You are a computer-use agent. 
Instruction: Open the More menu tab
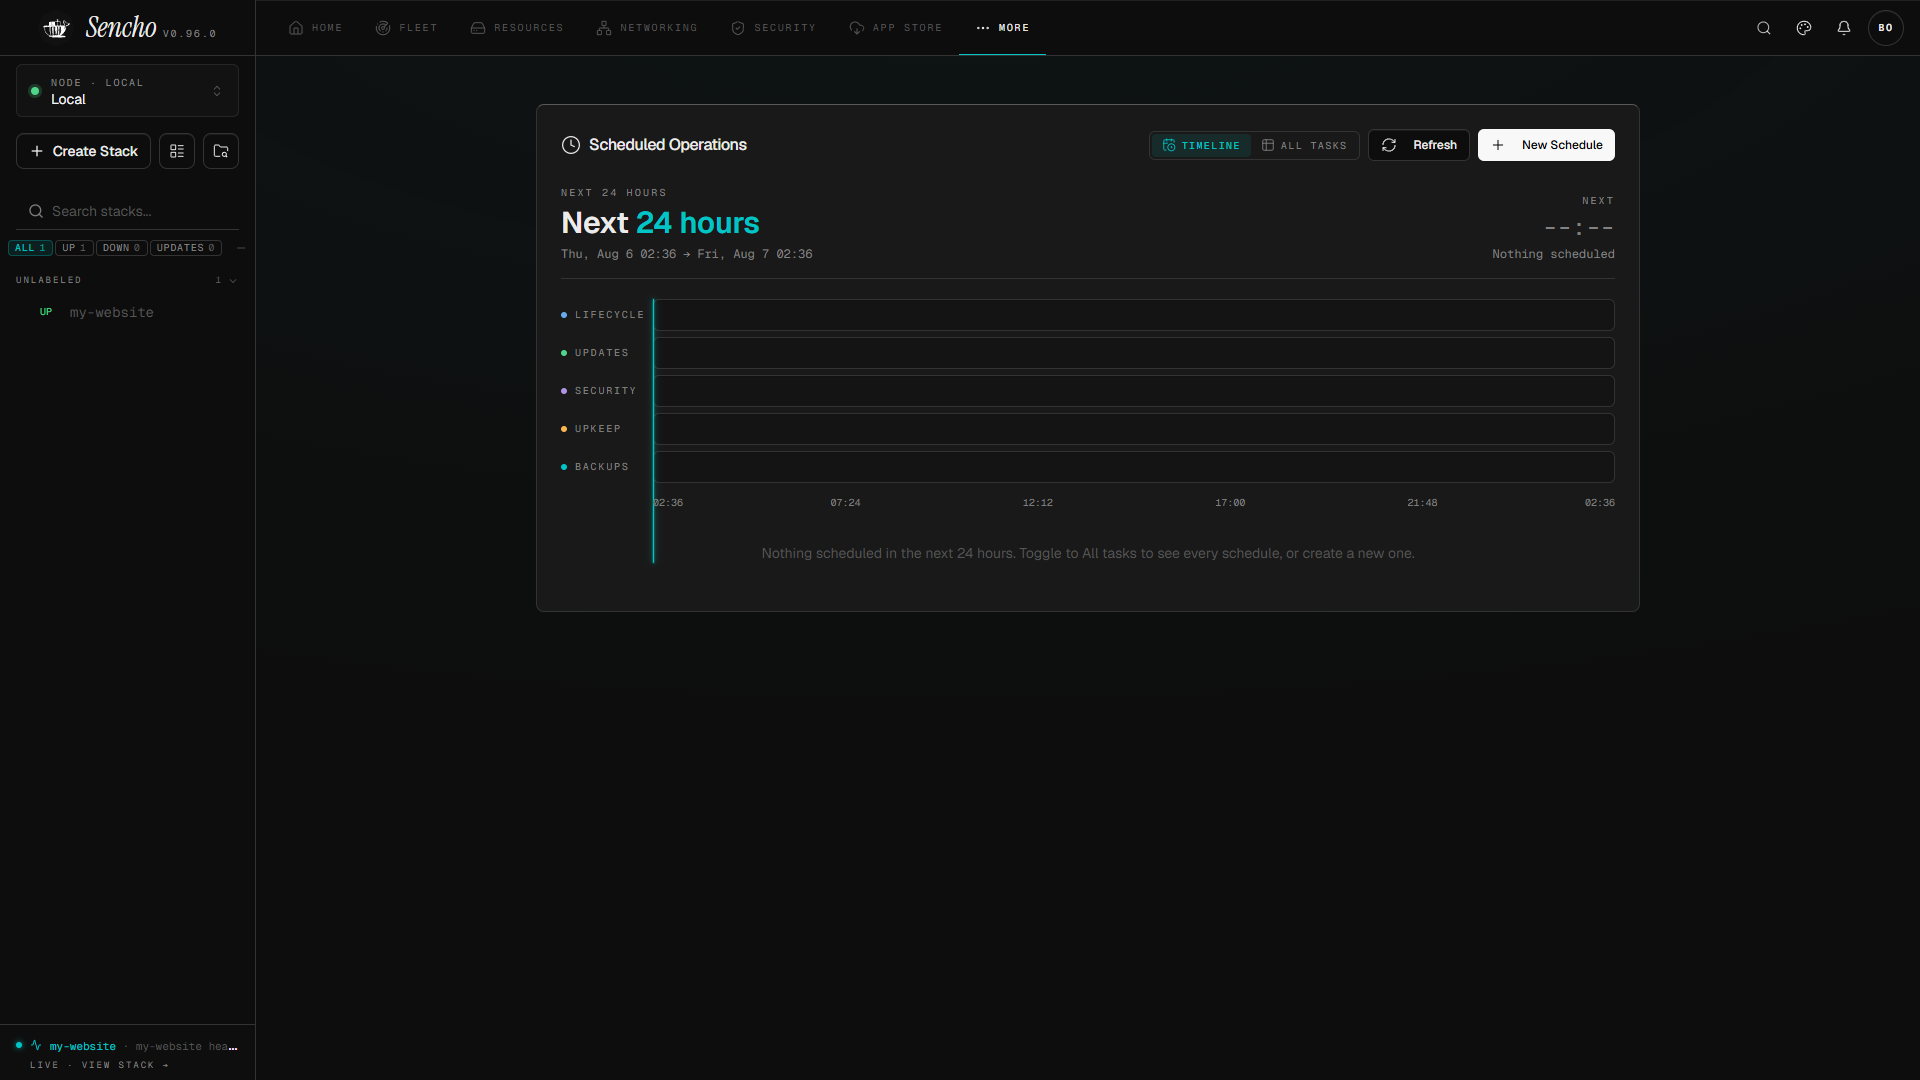(1003, 28)
